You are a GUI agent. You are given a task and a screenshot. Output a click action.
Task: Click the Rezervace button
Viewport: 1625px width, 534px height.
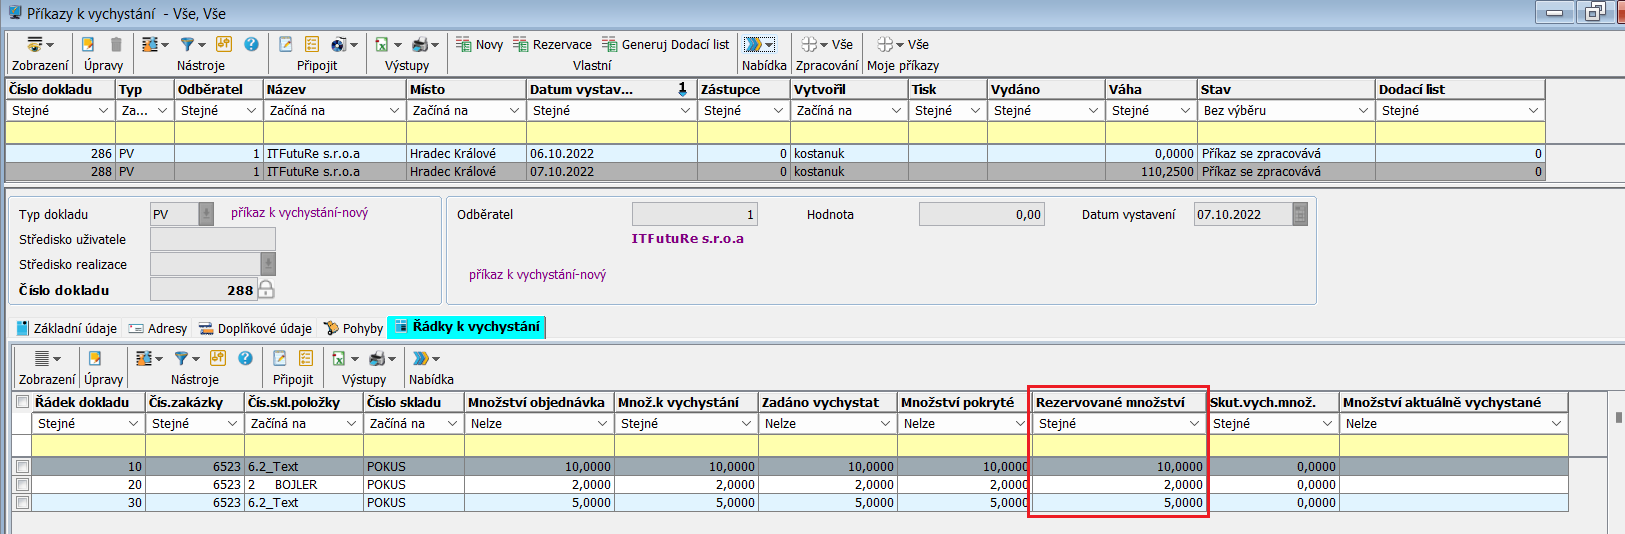[552, 44]
